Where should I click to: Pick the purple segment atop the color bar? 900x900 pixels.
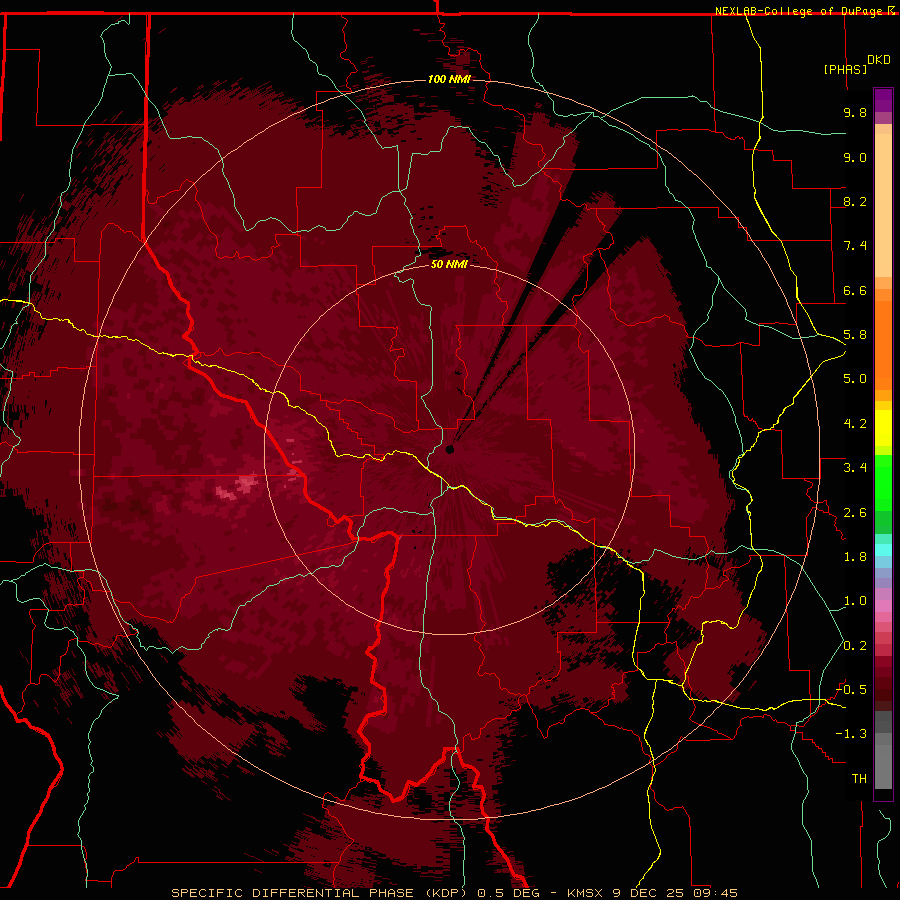(883, 100)
